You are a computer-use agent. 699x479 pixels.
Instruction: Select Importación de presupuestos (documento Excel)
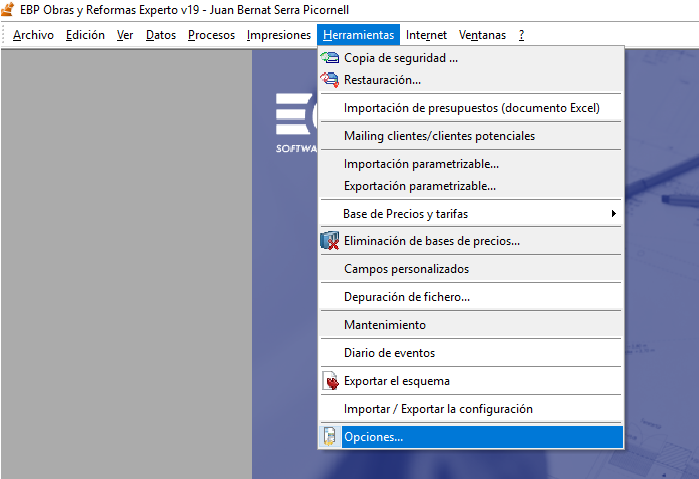tap(471, 108)
